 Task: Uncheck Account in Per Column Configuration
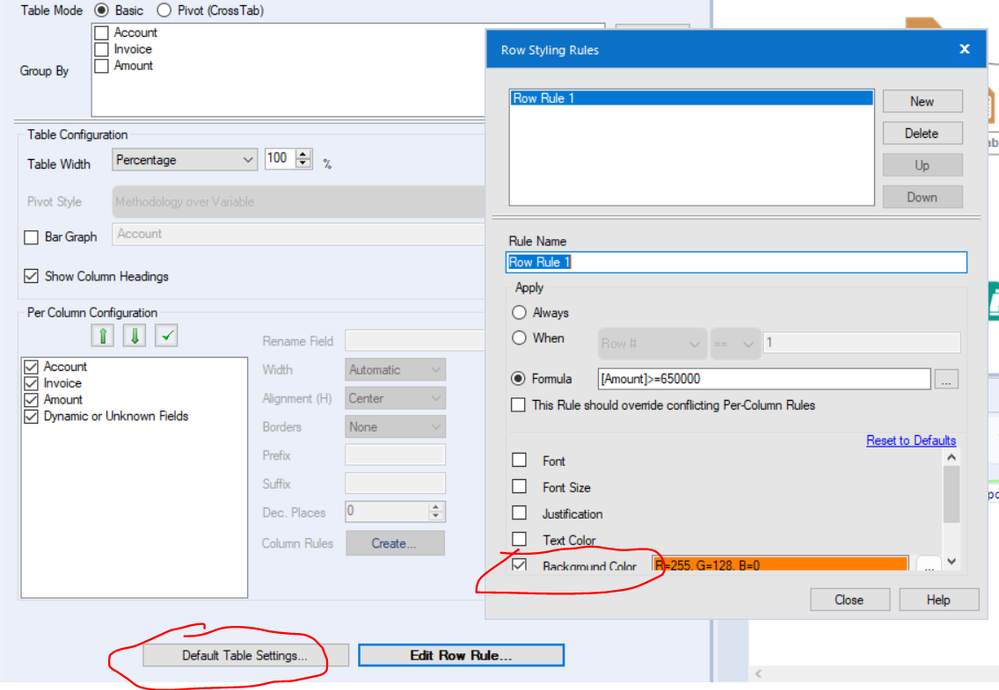(x=31, y=367)
